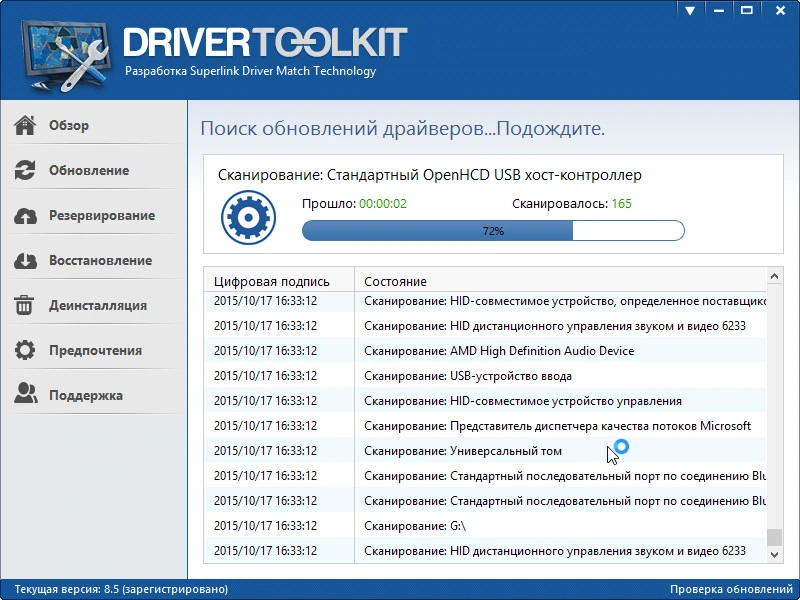Click the blue scanning gear icon
The image size is (800, 600).
coord(248,217)
